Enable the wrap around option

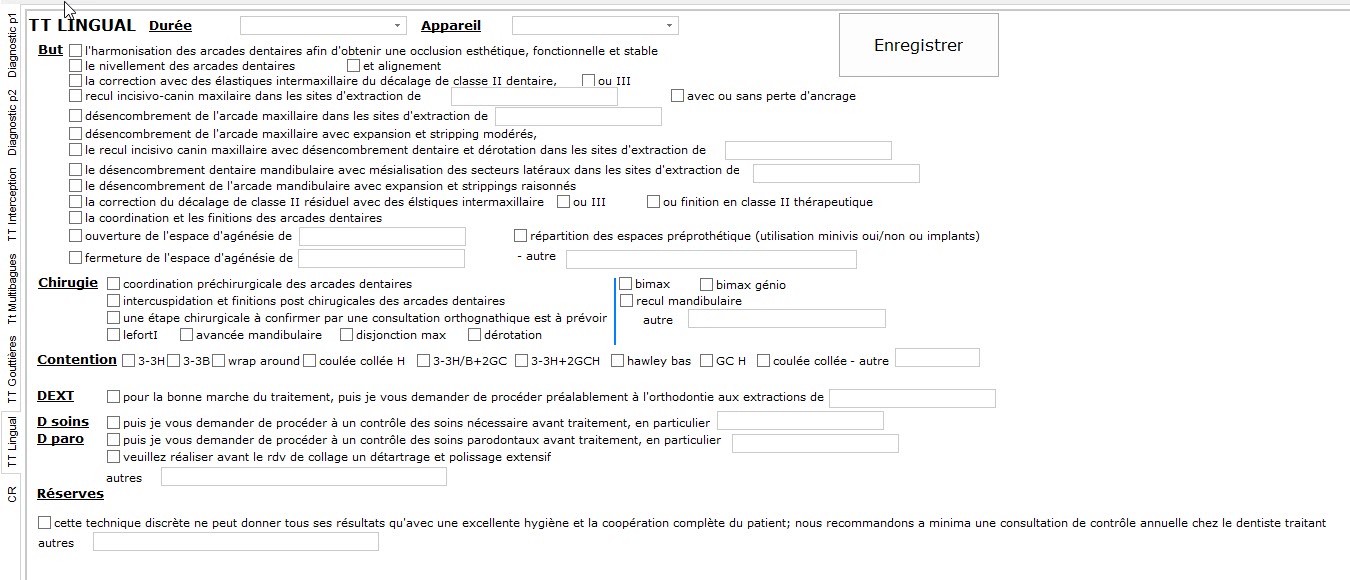click(220, 359)
